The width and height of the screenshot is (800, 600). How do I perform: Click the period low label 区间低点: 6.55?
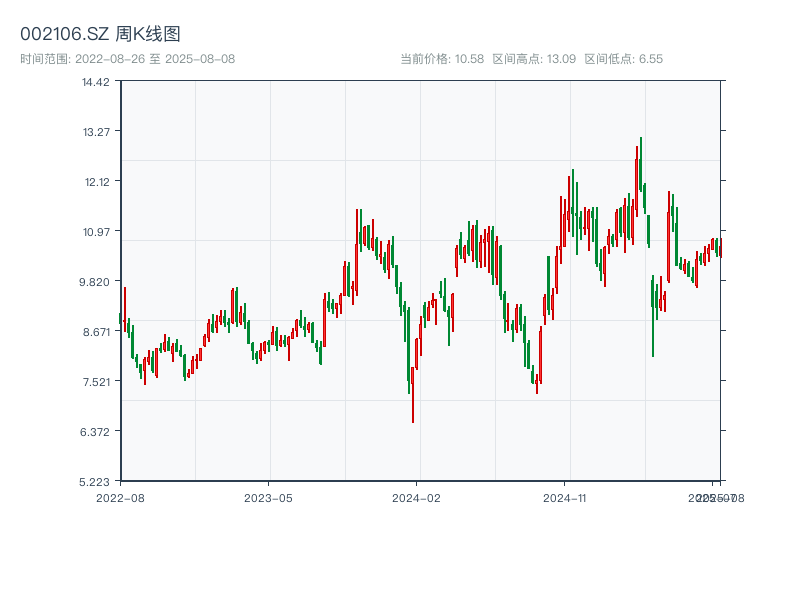(x=623, y=59)
